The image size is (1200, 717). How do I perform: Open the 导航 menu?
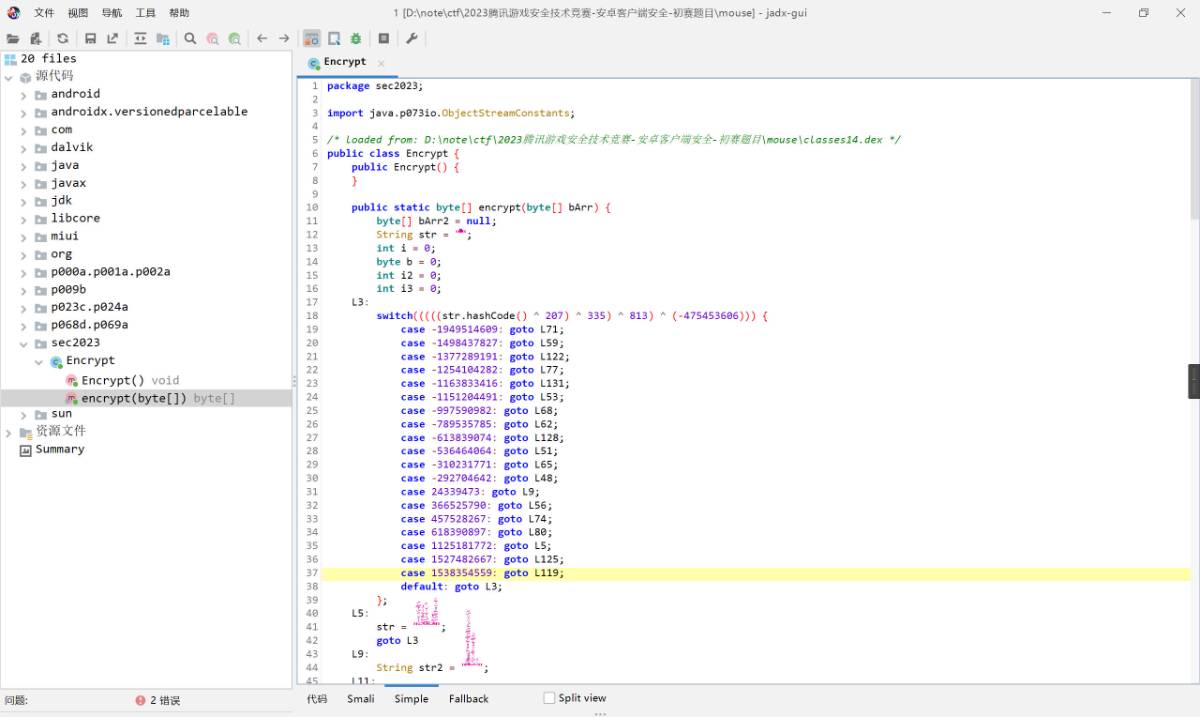(x=112, y=13)
